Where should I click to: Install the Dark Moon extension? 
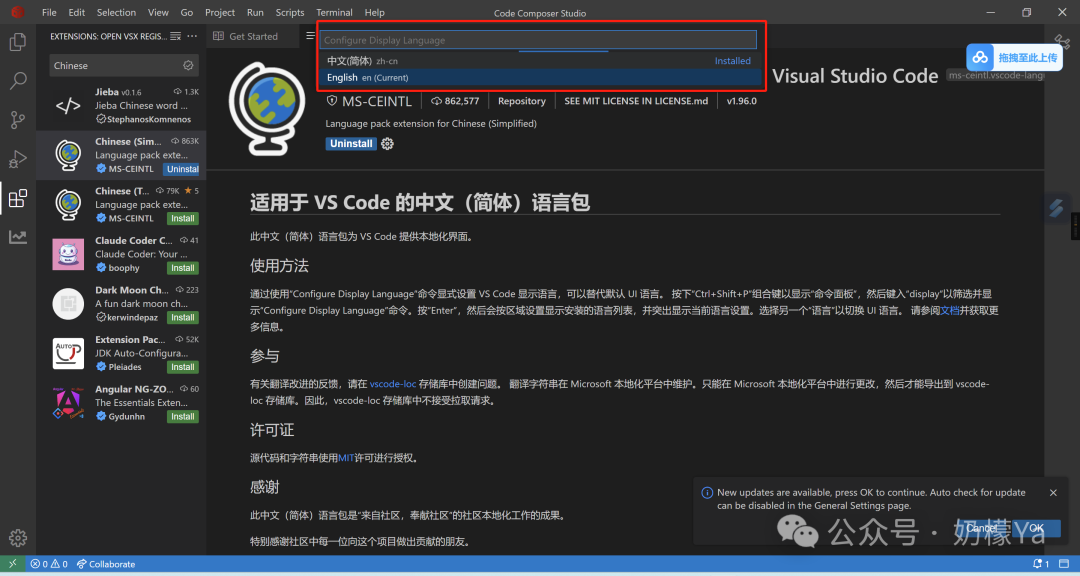tap(183, 318)
